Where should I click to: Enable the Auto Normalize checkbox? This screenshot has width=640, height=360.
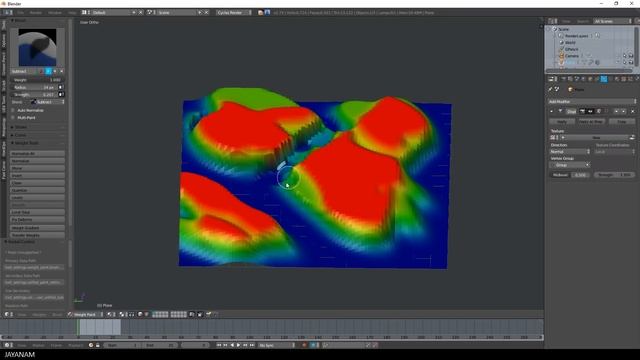pyautogui.click(x=13, y=110)
